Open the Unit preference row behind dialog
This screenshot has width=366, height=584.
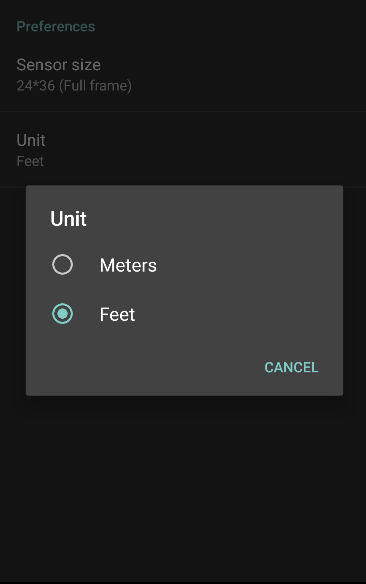pos(183,149)
